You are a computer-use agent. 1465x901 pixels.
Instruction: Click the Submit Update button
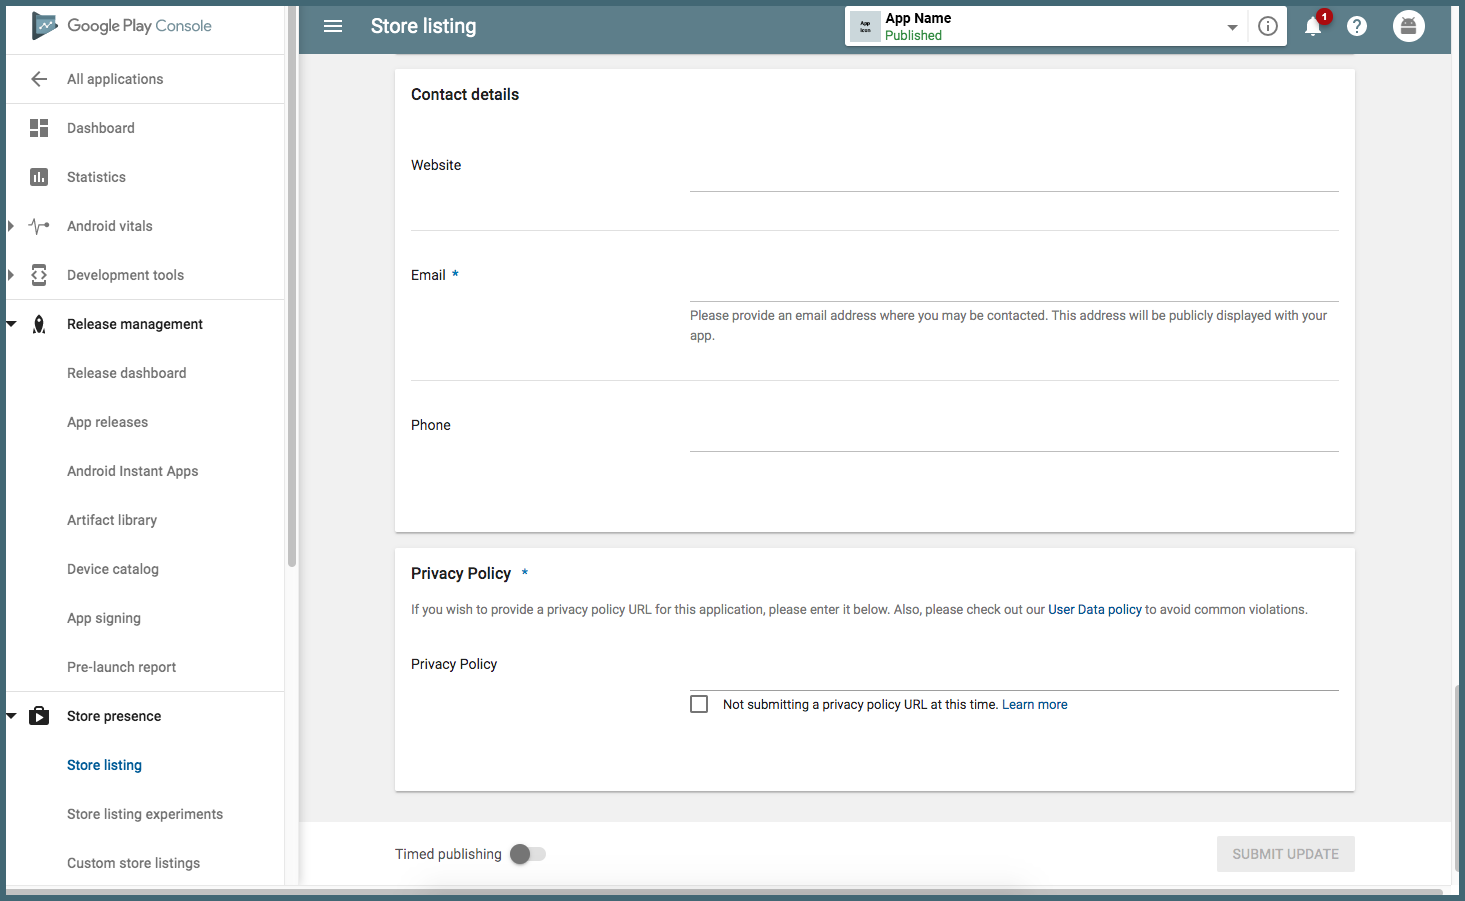click(1285, 854)
